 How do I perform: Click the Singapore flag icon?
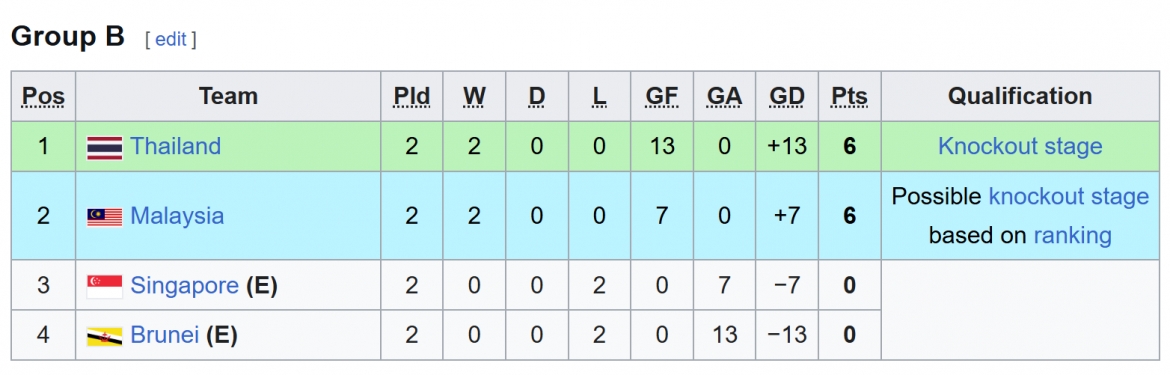pos(104,286)
